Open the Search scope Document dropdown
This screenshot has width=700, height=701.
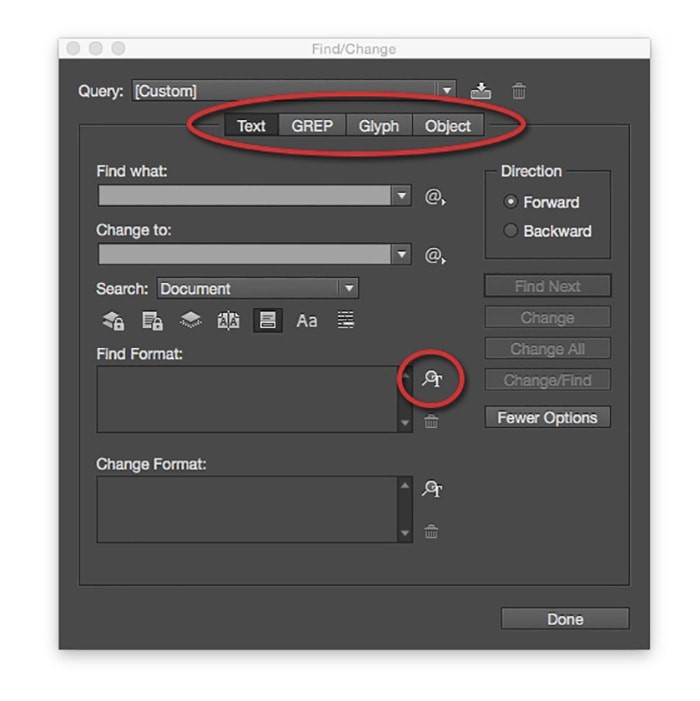point(258,288)
